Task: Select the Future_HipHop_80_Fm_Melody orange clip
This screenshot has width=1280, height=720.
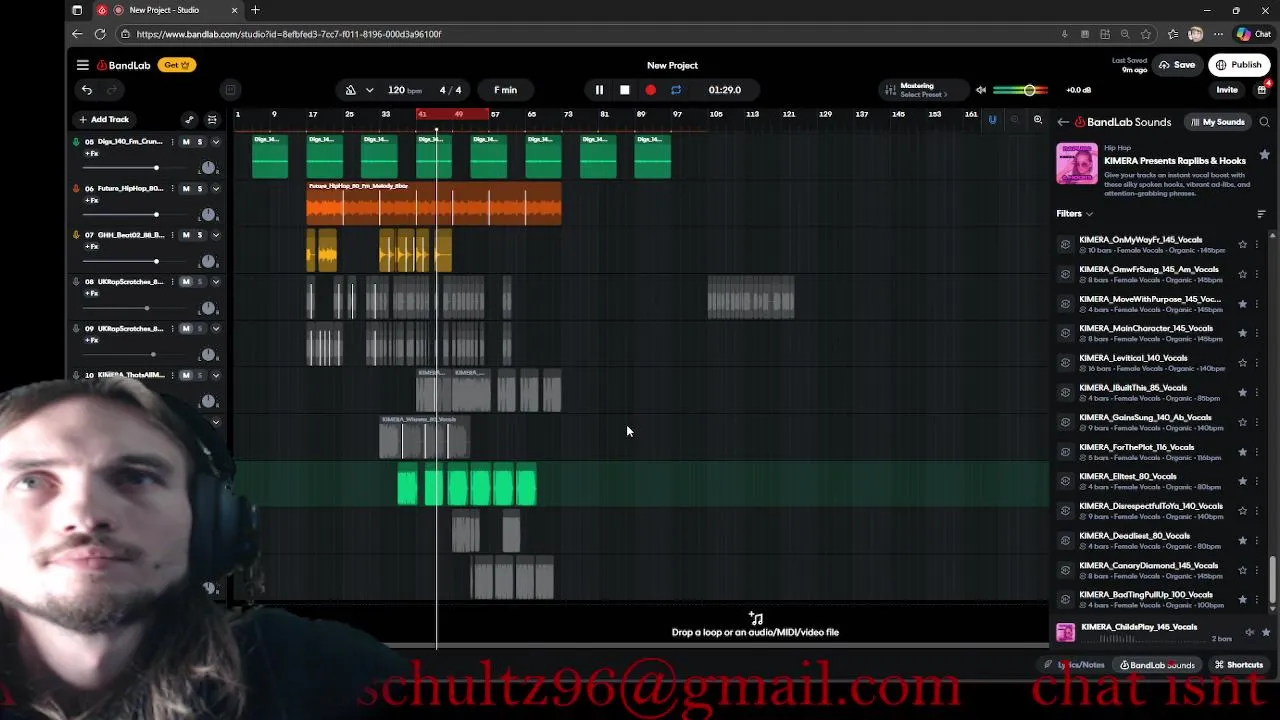Action: pyautogui.click(x=434, y=203)
